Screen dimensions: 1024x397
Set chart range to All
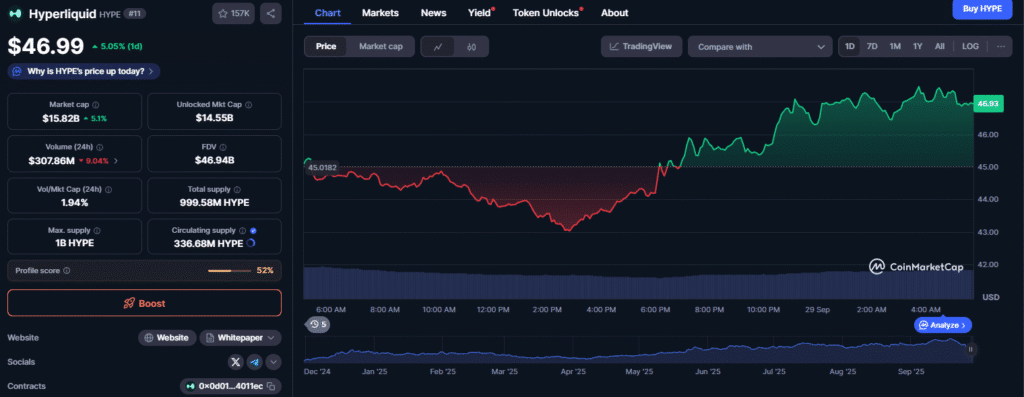[939, 46]
